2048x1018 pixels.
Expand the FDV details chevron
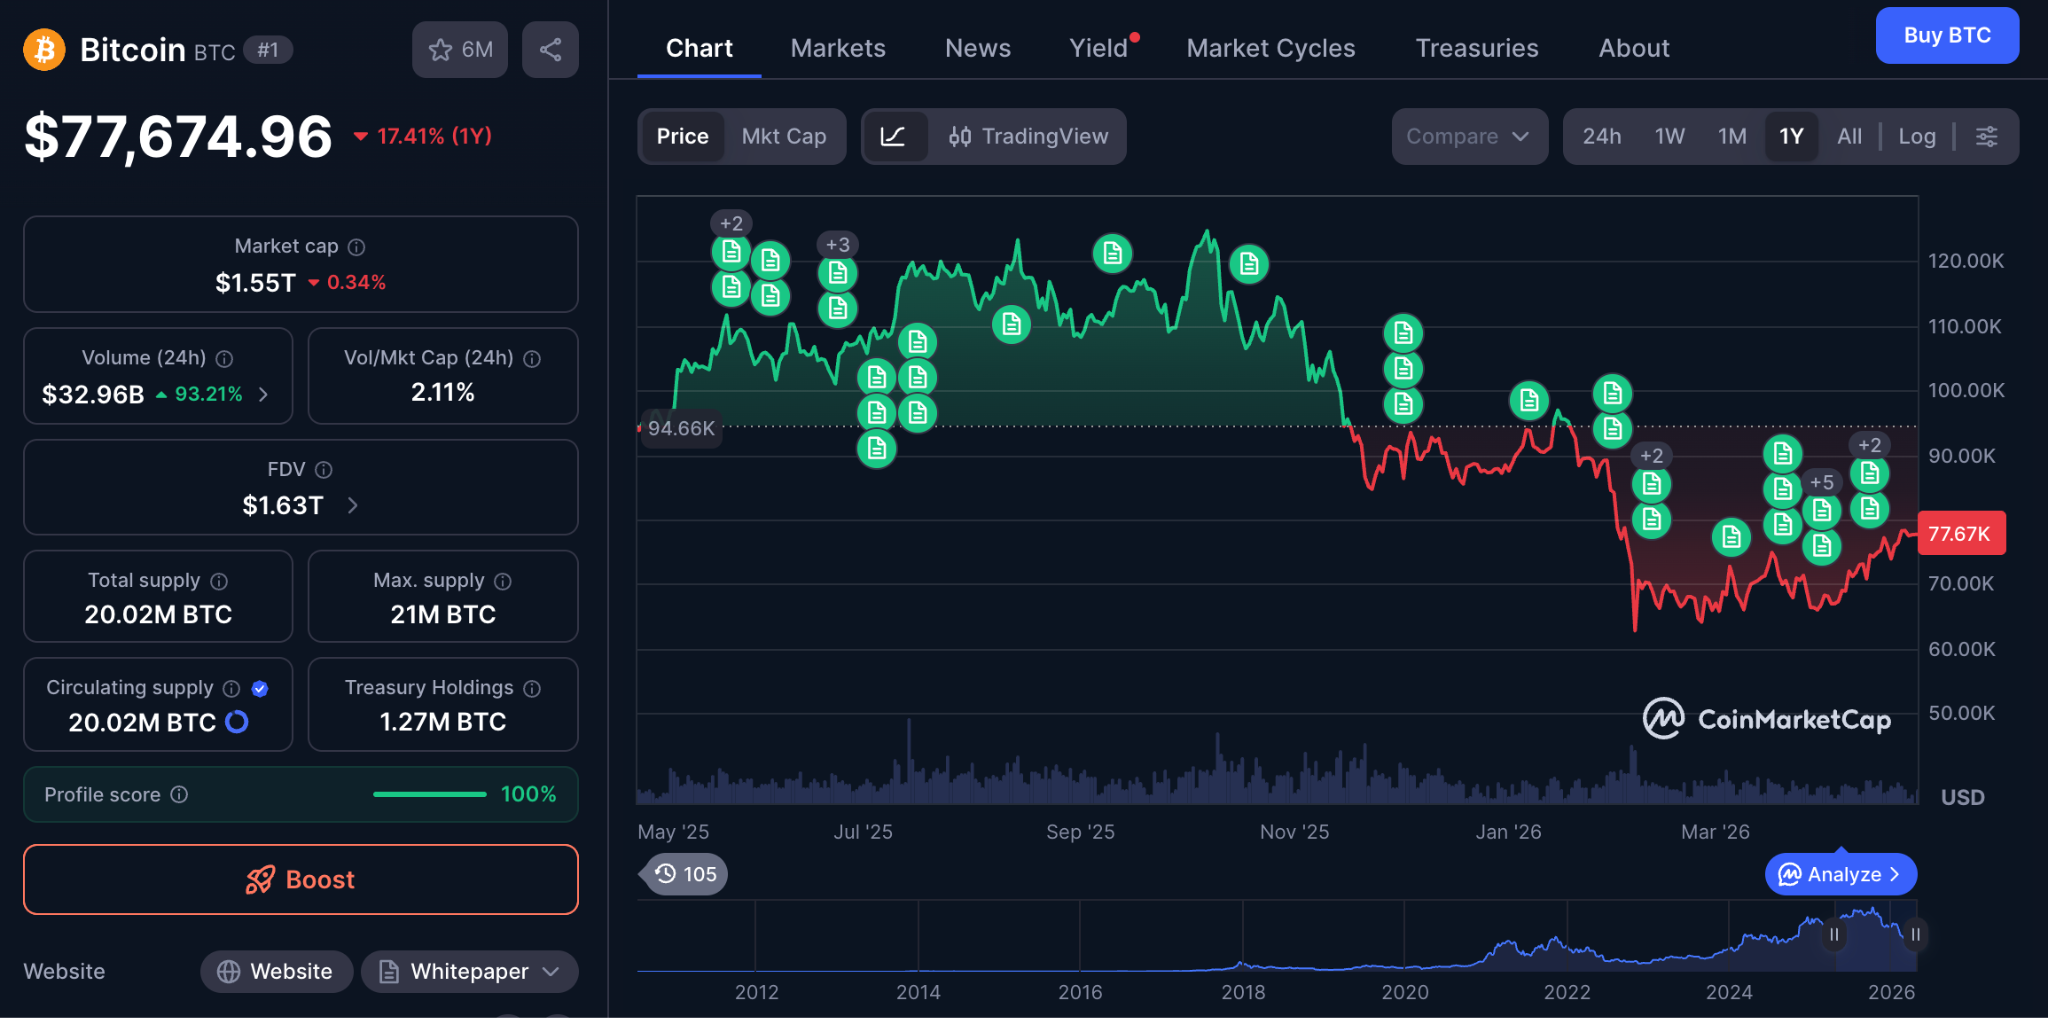tap(352, 506)
